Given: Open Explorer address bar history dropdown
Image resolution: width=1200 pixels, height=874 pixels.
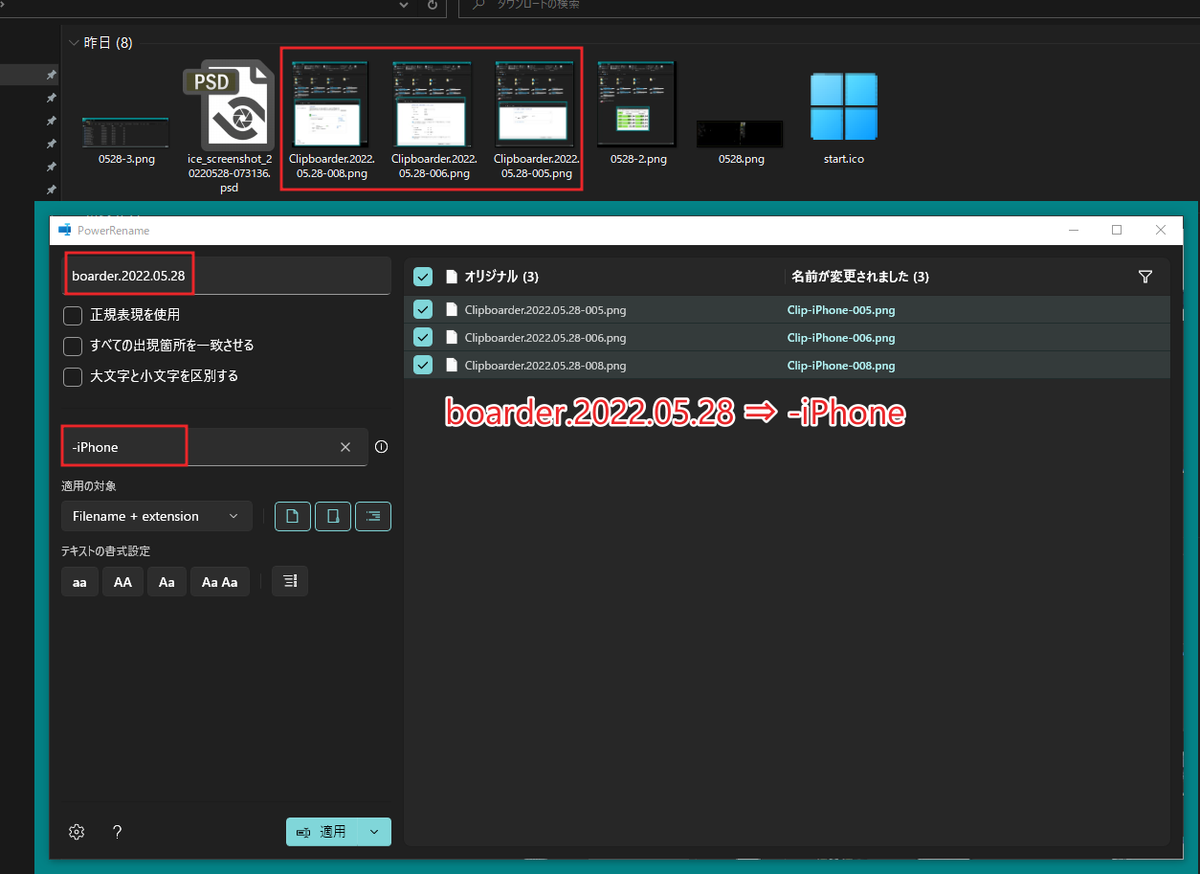Looking at the screenshot, I should pyautogui.click(x=403, y=5).
